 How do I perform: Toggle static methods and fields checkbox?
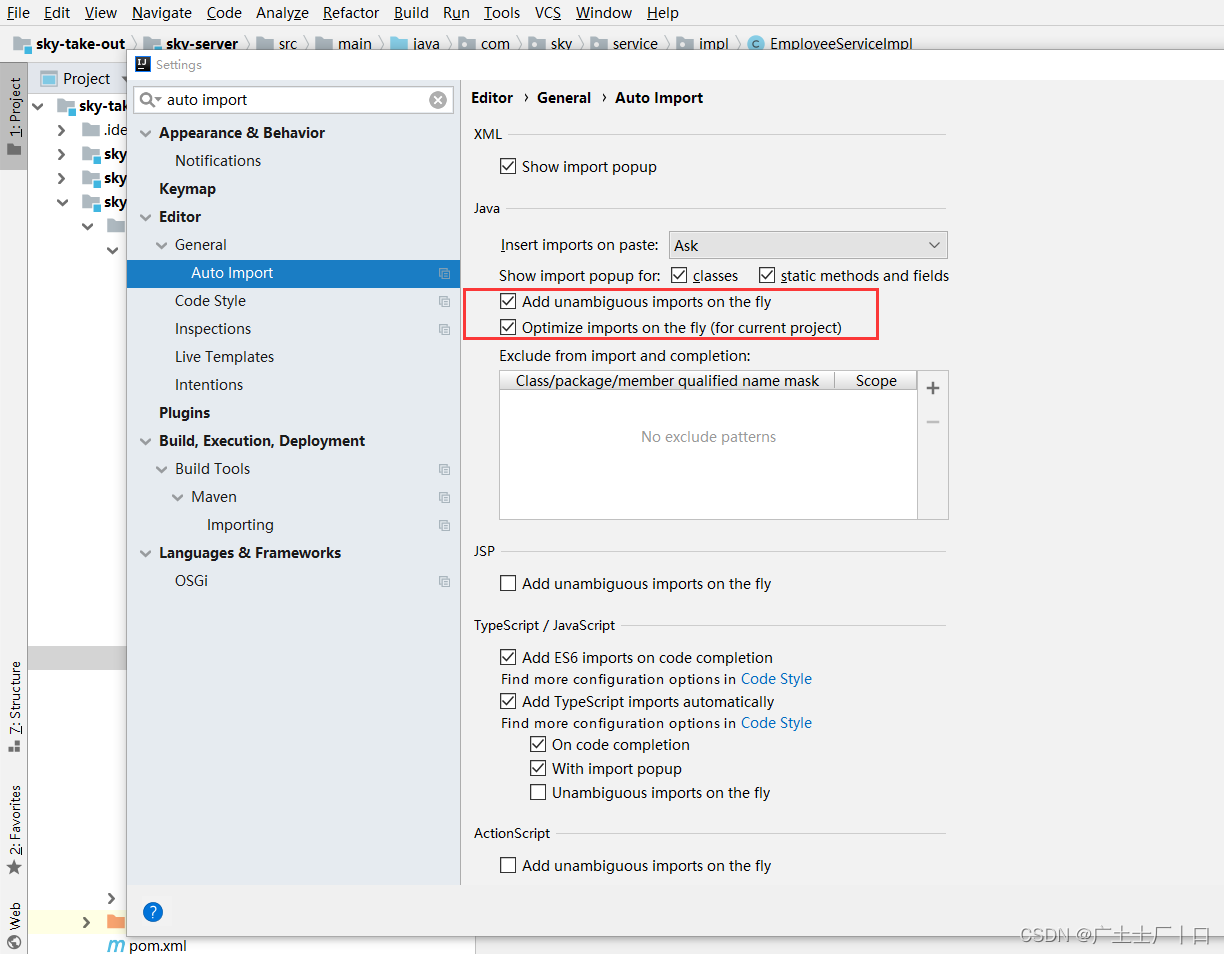(x=767, y=275)
